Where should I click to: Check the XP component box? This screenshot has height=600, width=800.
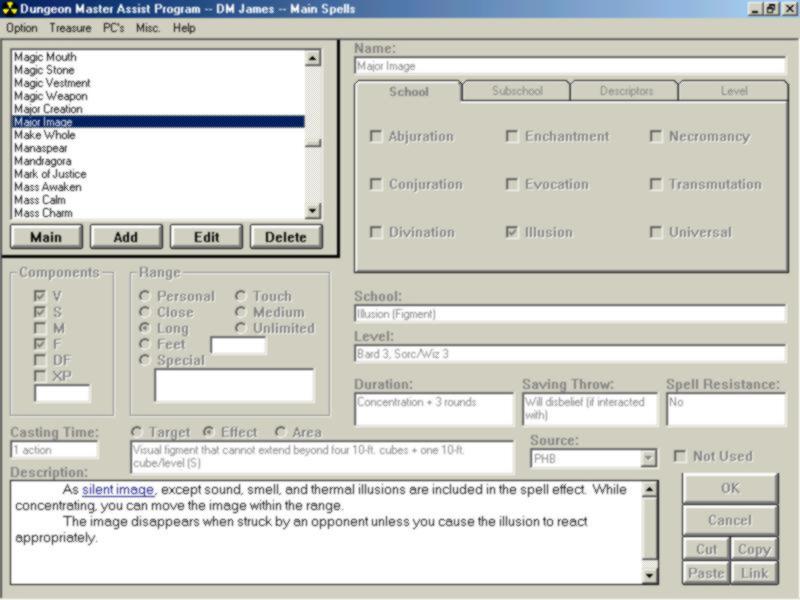tap(40, 376)
